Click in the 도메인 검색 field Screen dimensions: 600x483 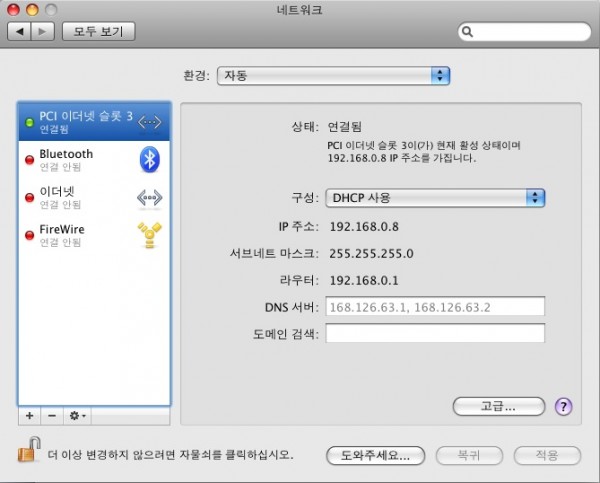[x=435, y=333]
